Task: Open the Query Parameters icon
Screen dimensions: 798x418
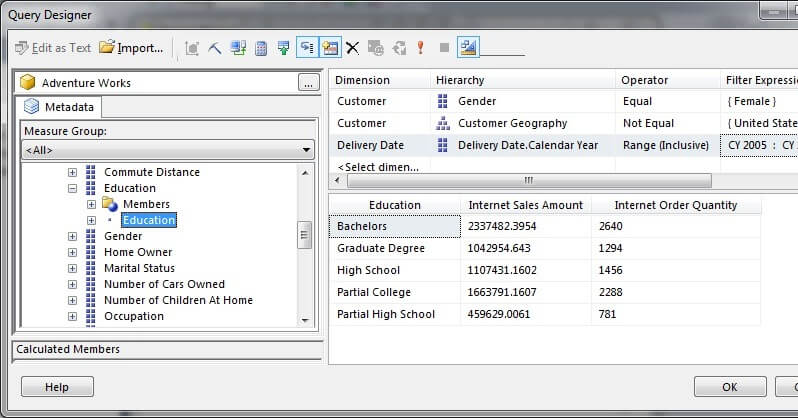Action: 376,48
